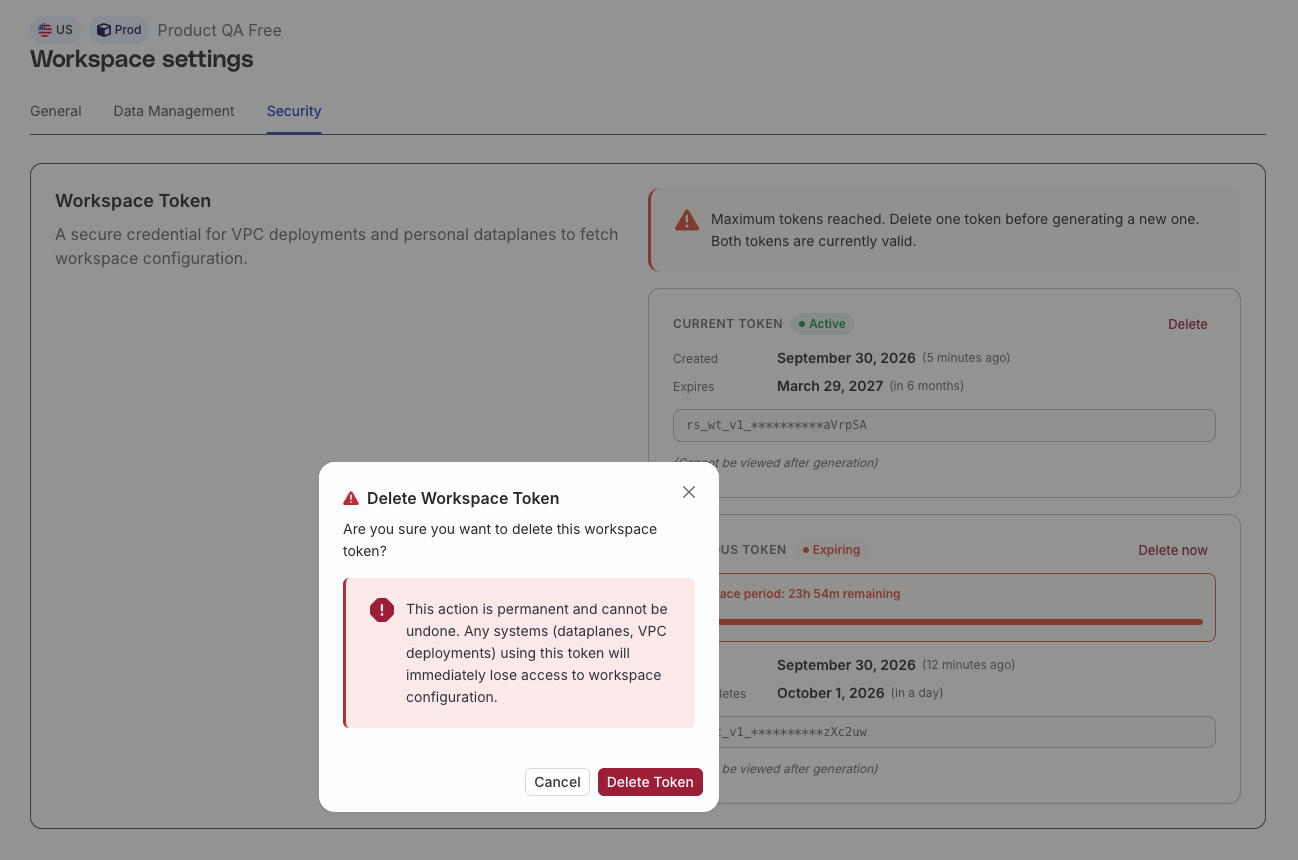
Task: Click the red exclamation icon in dialog warning
Action: 382,610
